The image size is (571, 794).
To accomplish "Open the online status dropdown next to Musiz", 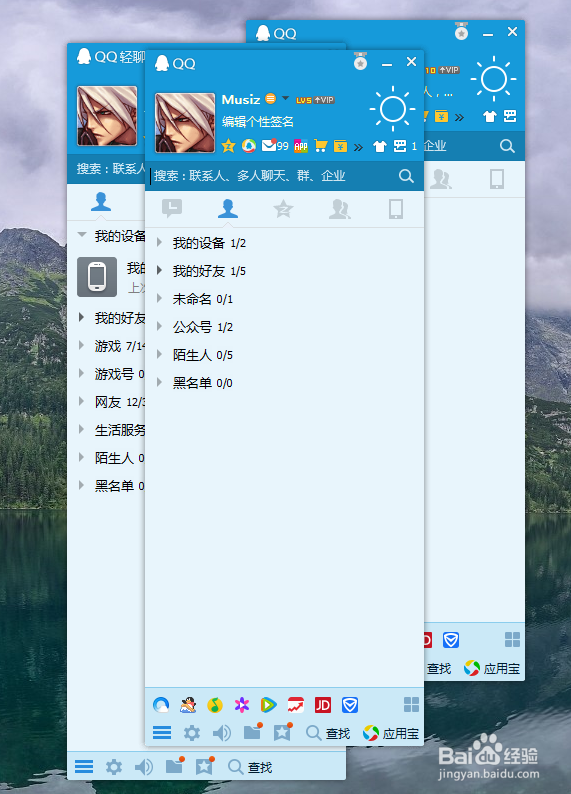I will pyautogui.click(x=286, y=98).
